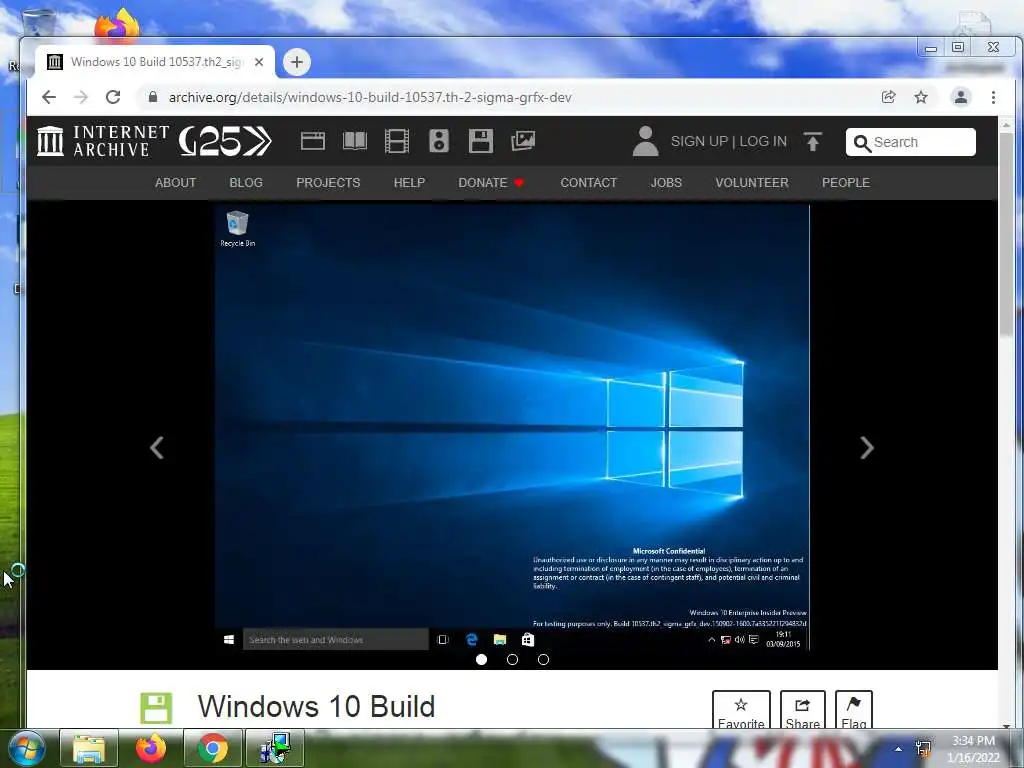
Task: Click the Chrome back arrow
Action: point(49,97)
